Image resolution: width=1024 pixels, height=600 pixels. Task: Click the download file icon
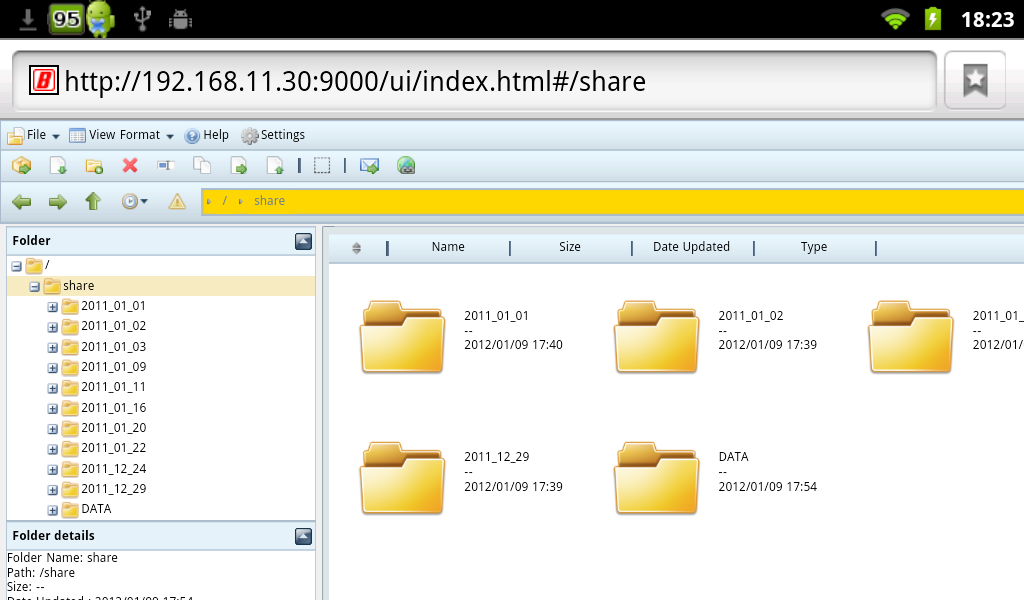(58, 166)
